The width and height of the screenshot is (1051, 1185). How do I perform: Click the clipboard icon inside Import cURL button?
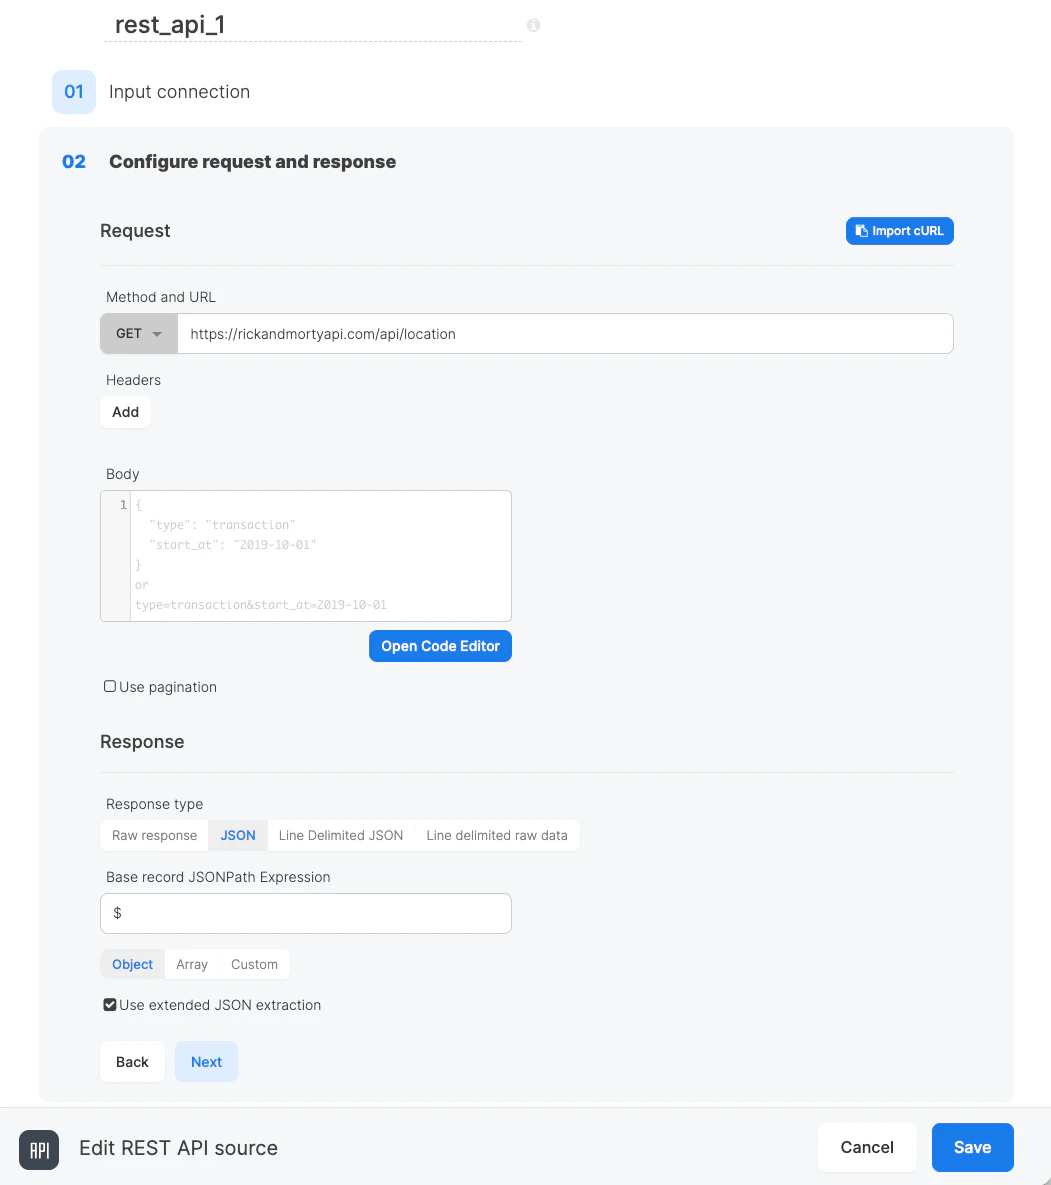click(860, 231)
